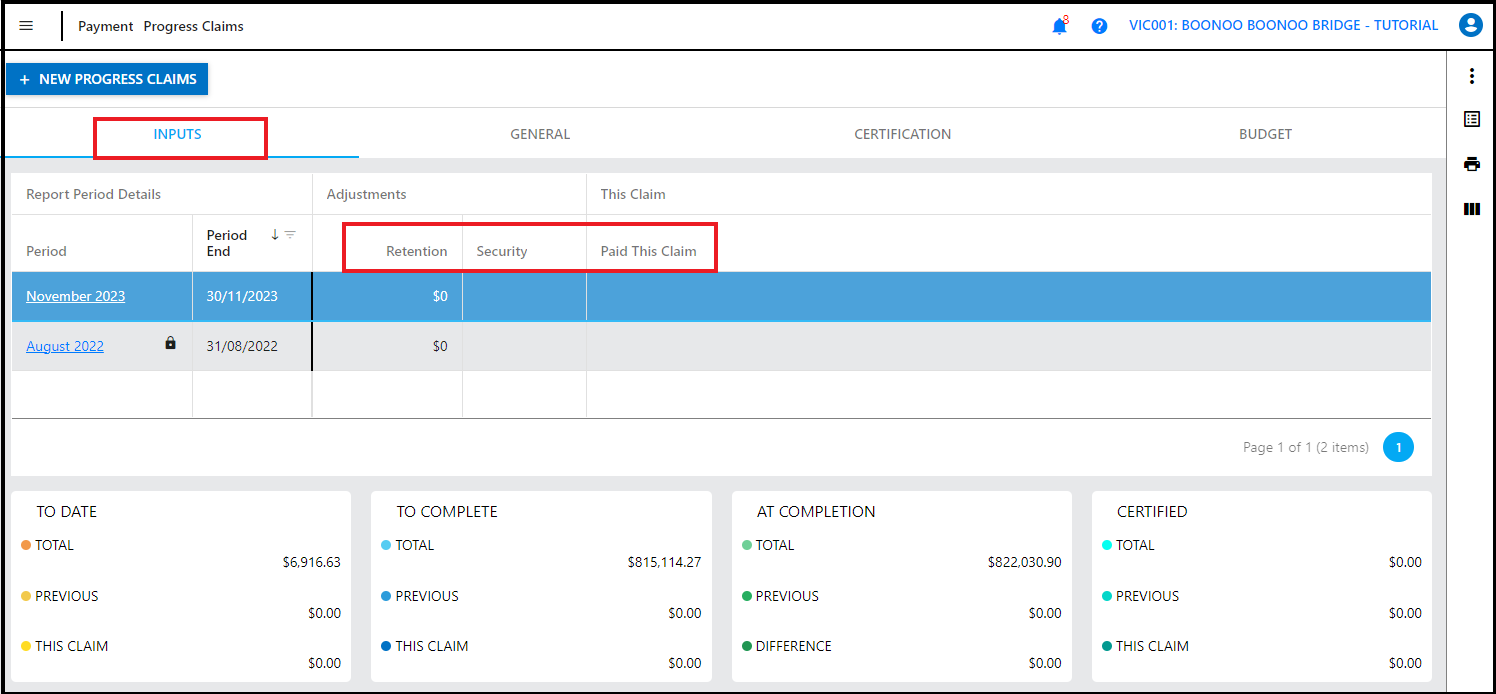Viewport: 1496px width, 694px height.
Task: Click the orange TOTAL dot in To Date
Action: 26,545
